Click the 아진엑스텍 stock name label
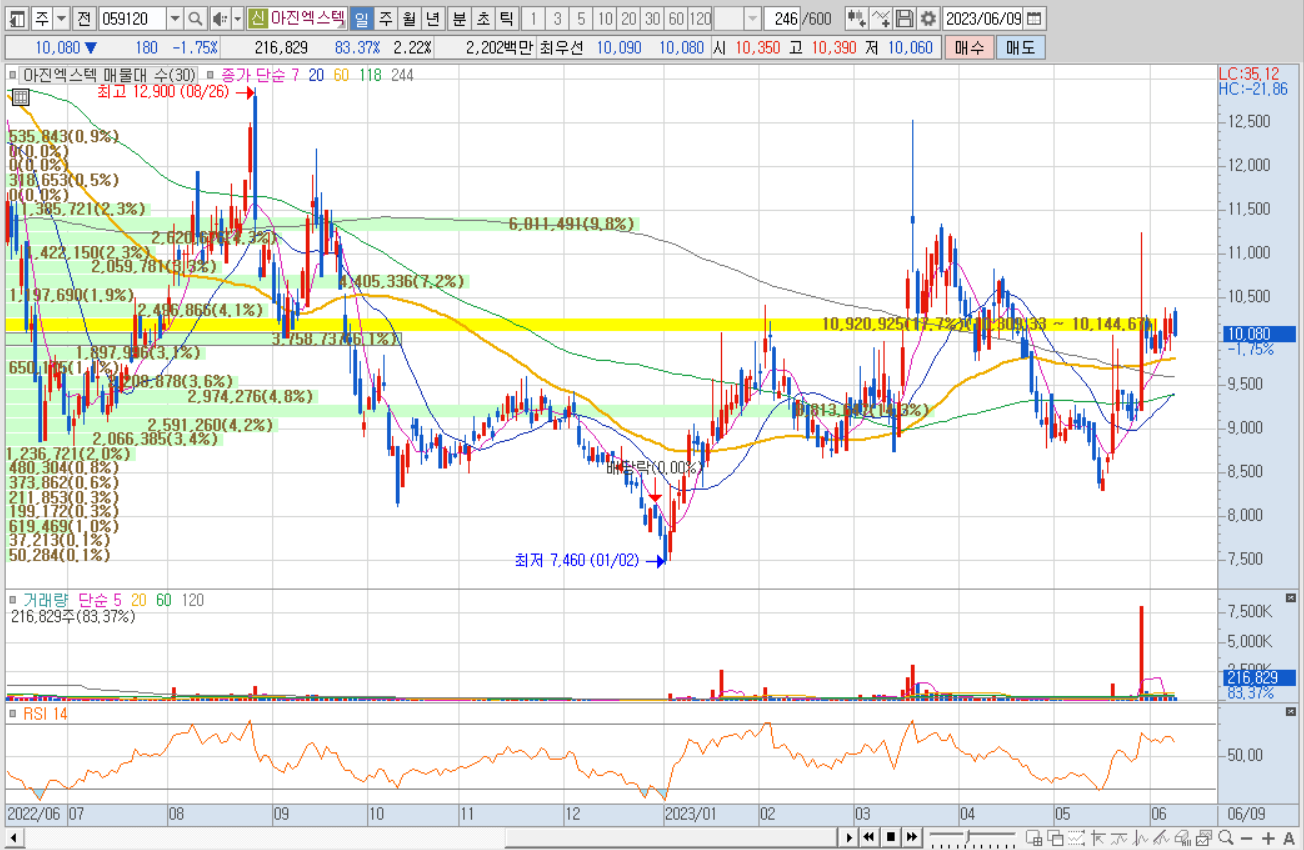Viewport: 1304px width, 850px height. tap(309, 18)
